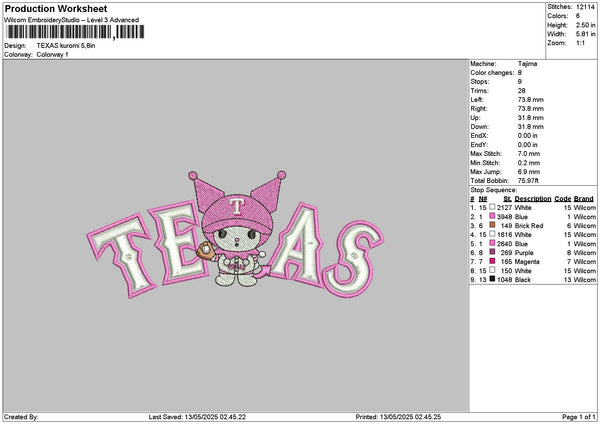600x424 pixels.
Task: Click the 'Last Saved: 13/05/2025 02.45.22' text
Action: click(x=197, y=417)
